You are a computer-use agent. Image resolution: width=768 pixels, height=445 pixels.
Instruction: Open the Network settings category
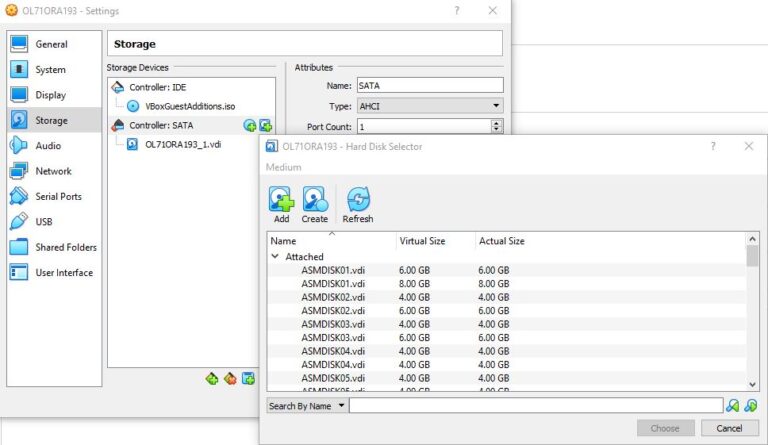54,171
